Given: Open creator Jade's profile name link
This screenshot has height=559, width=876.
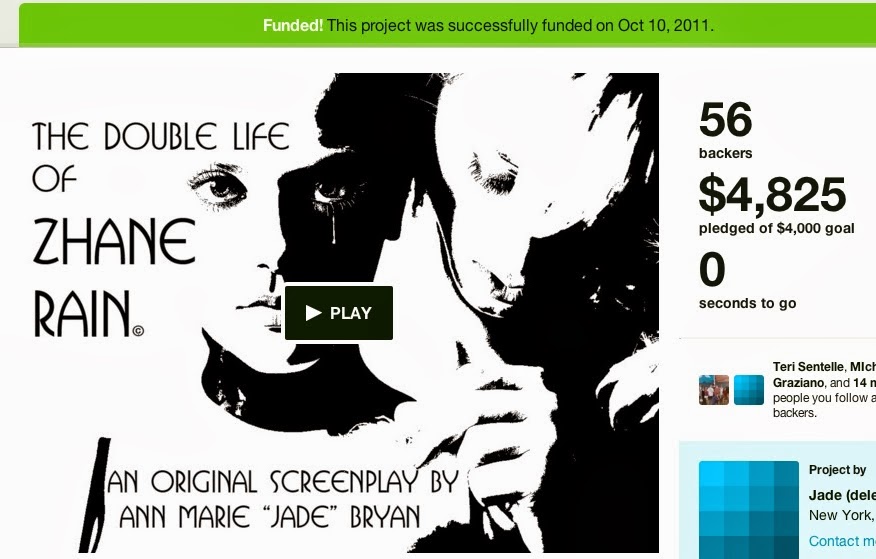Looking at the screenshot, I should (842, 495).
